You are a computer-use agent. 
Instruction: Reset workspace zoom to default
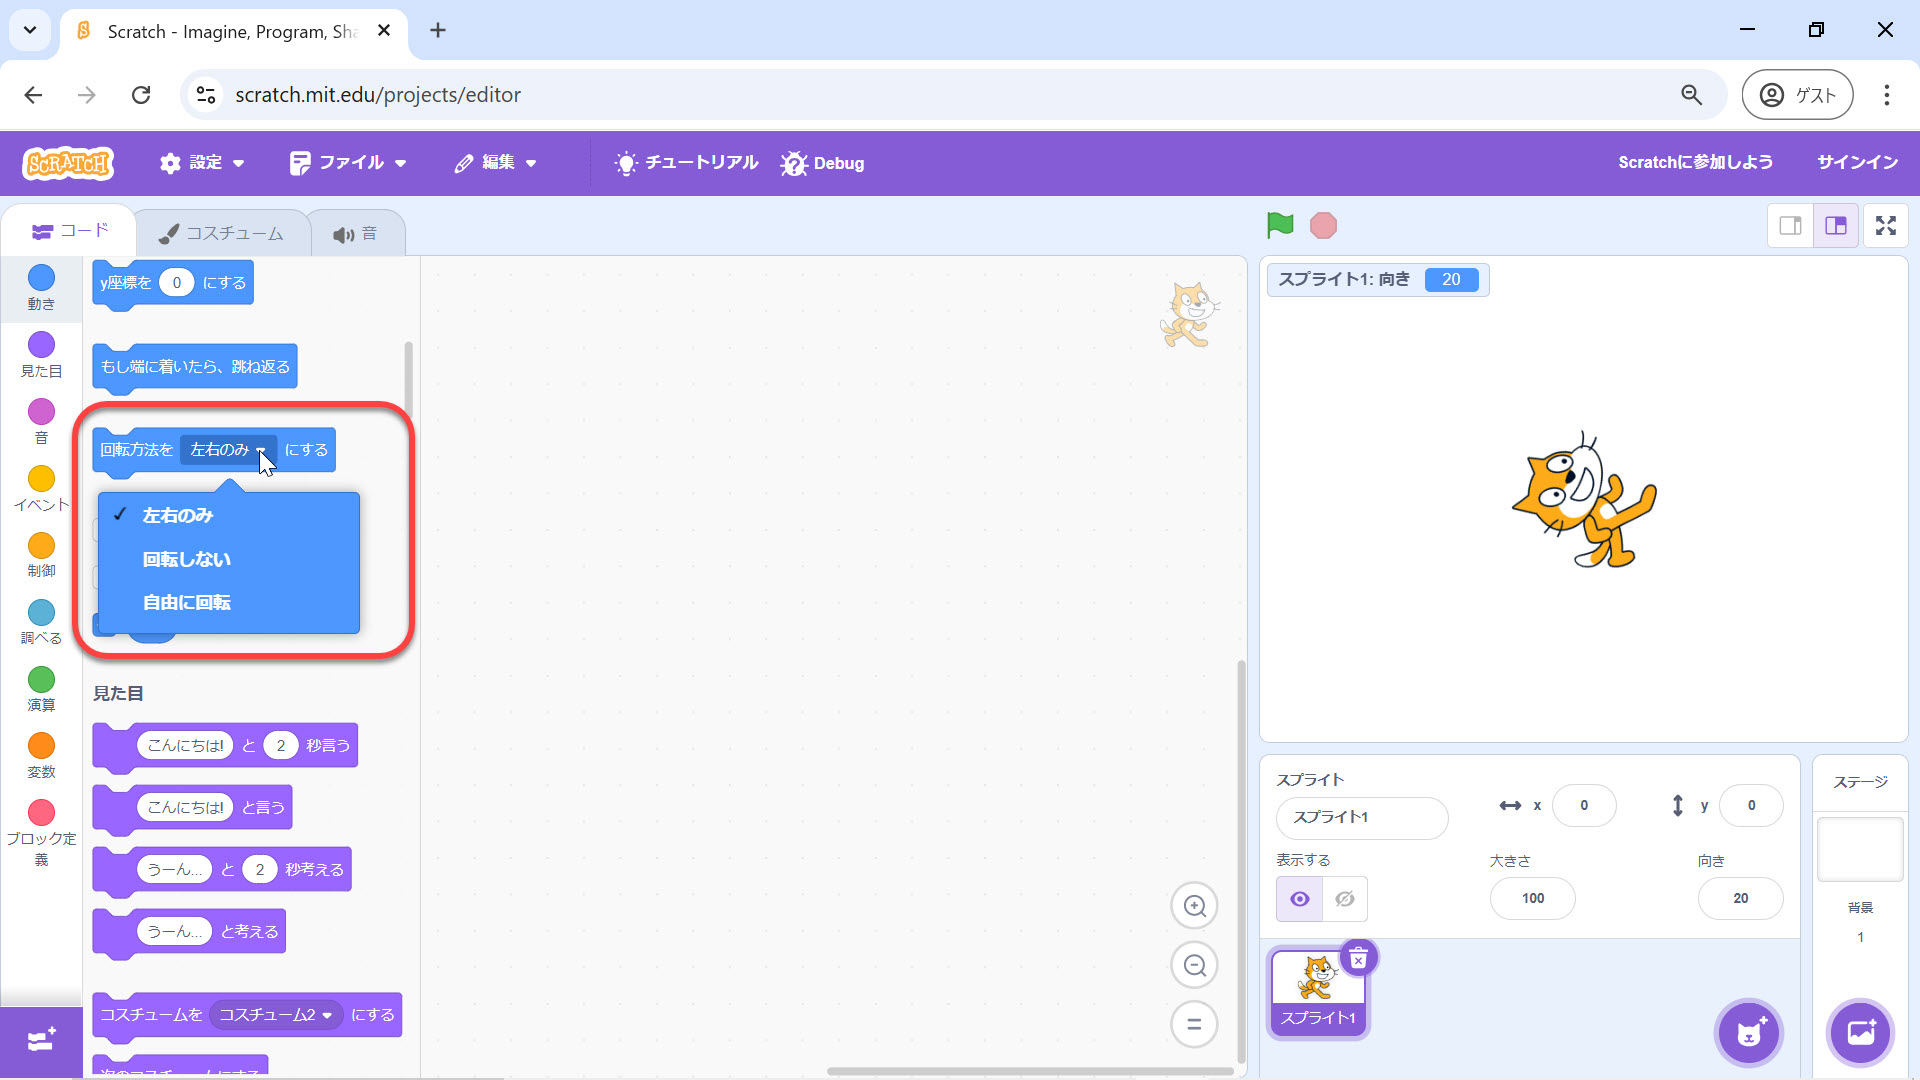pos(1194,1024)
